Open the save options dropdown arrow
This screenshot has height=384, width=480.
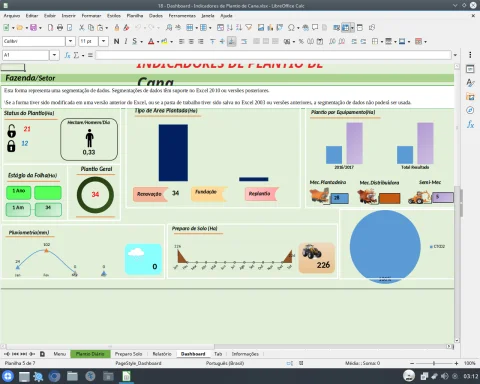(x=40, y=28)
